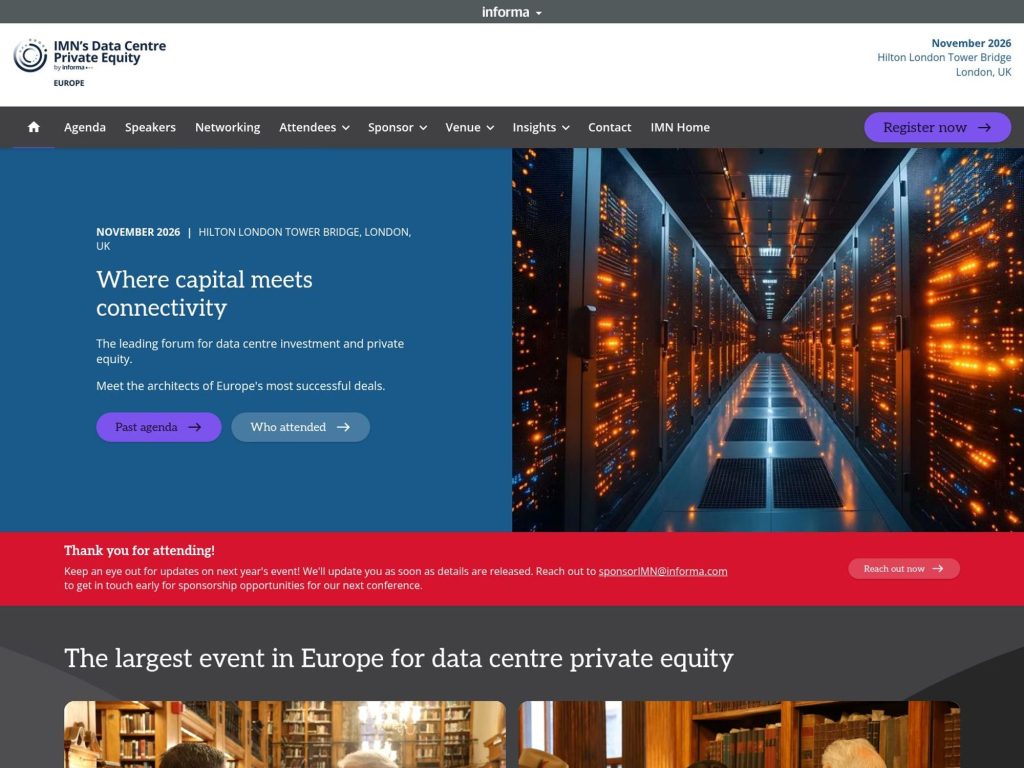Screen dimensions: 1024x768
Task: Open the Networking page
Action: pos(227,127)
